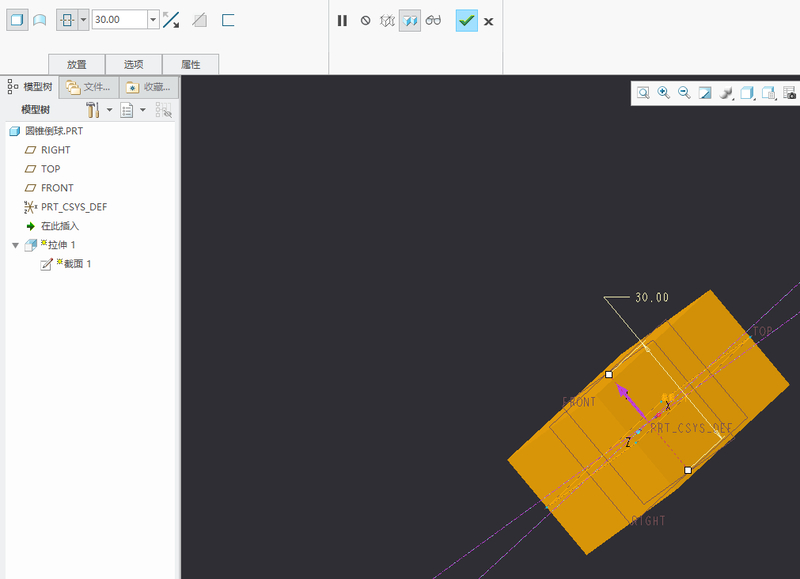800x579 pixels.
Task: Click PRT_CSYS_DEF label in viewport
Action: pyautogui.click(x=691, y=428)
